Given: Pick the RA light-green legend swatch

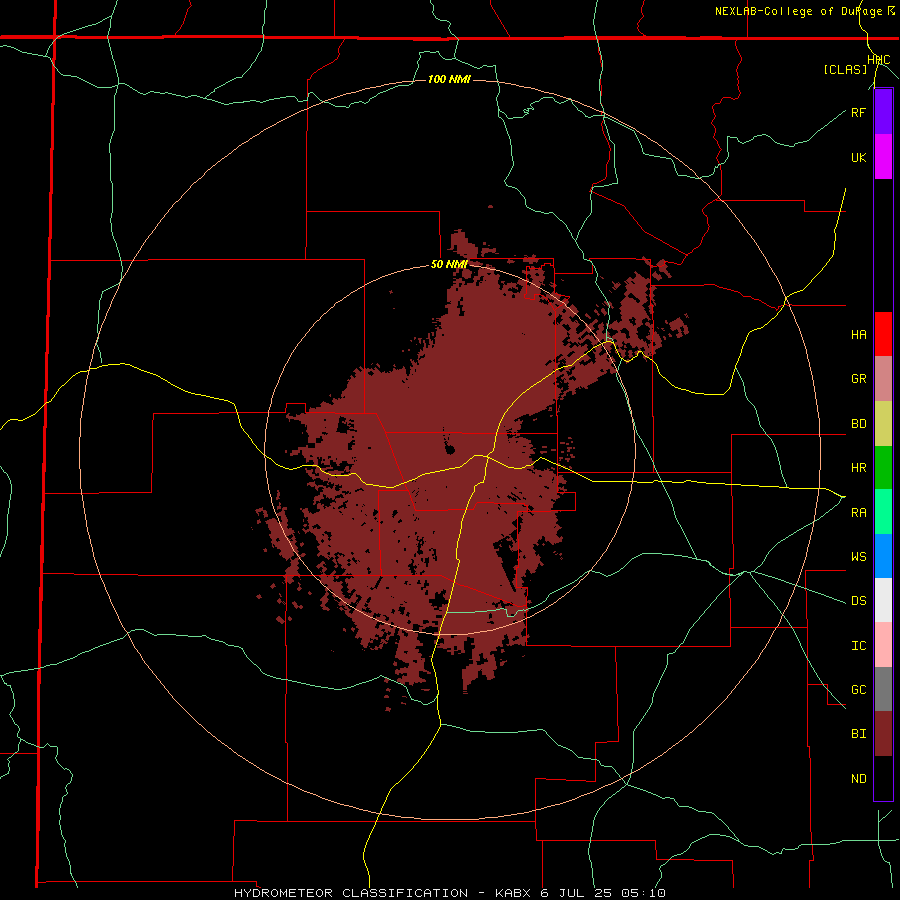Looking at the screenshot, I should [883, 512].
